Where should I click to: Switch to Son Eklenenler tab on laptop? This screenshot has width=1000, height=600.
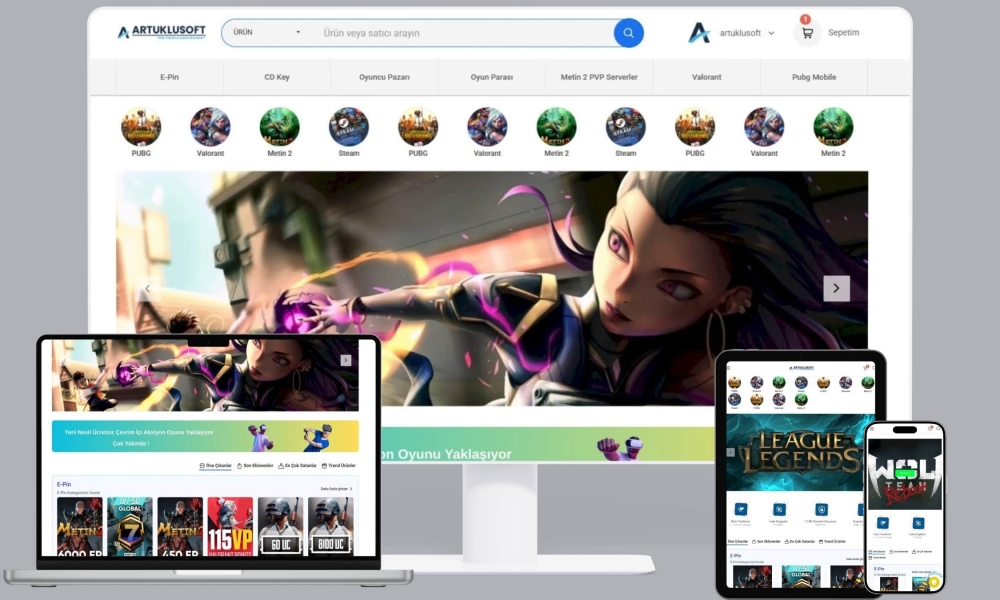(255, 465)
